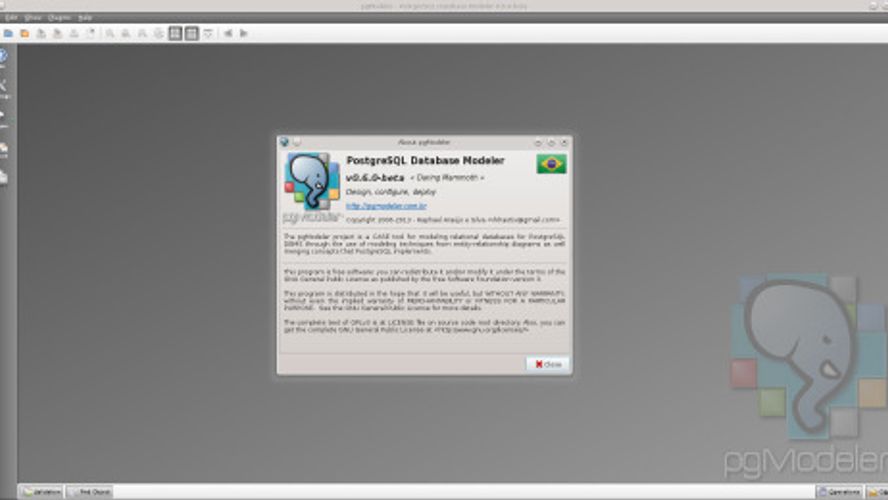Select the 'v0.6.0-beta' version text
The height and width of the screenshot is (500, 888).
coord(375,178)
